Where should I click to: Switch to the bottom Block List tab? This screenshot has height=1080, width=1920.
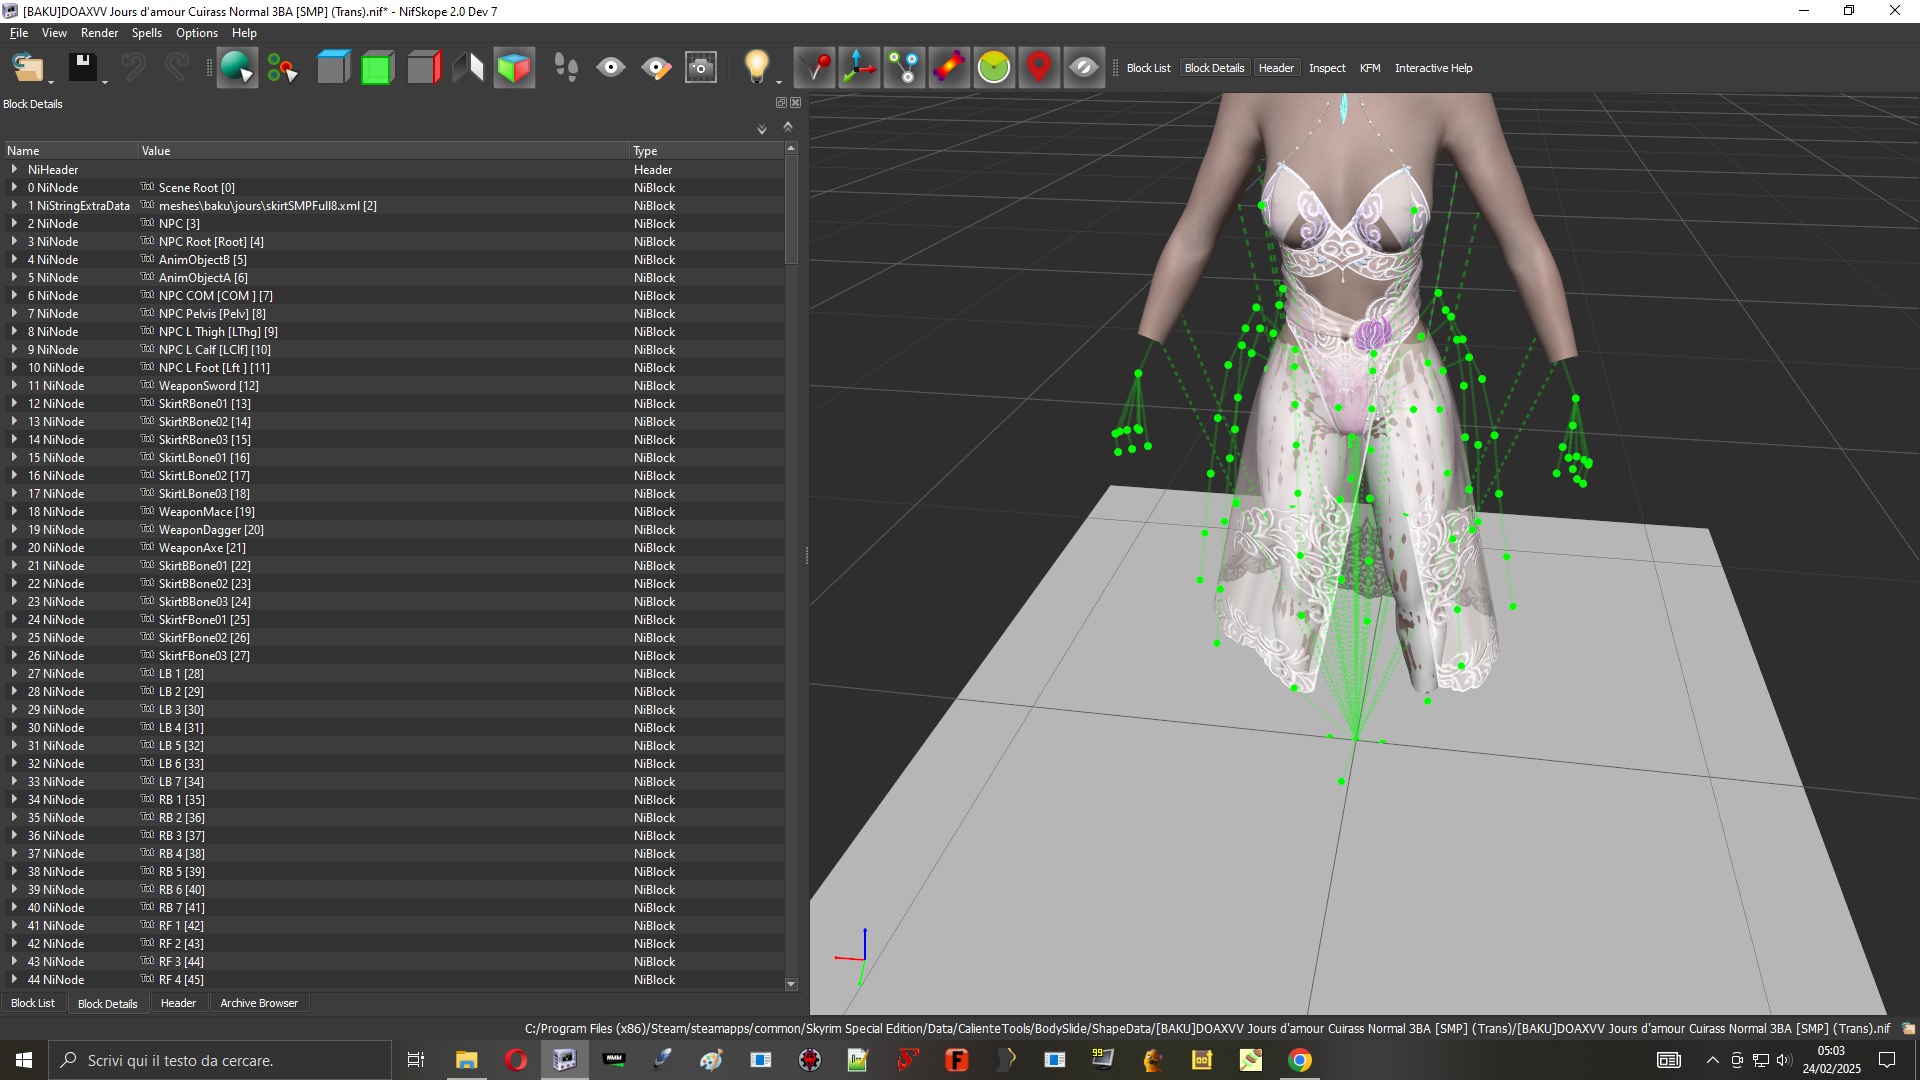pos(33,1003)
